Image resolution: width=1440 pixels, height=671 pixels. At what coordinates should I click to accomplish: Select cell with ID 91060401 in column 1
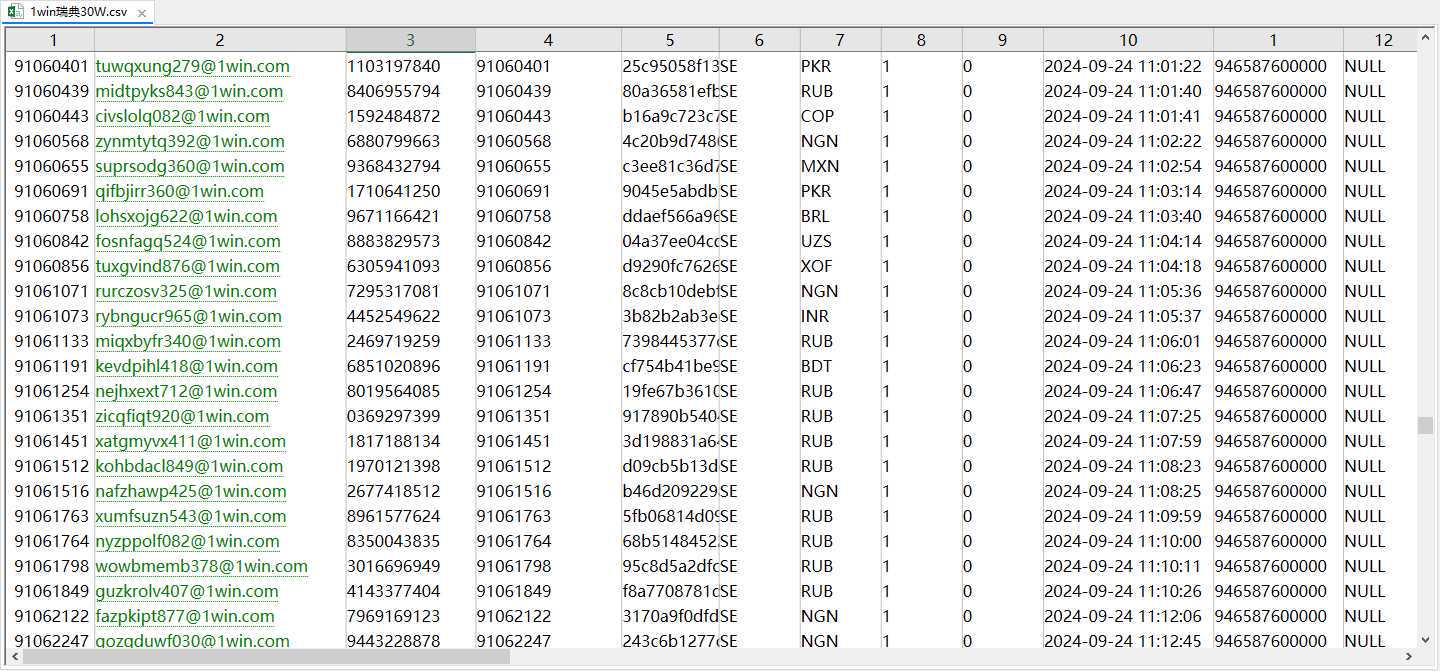click(51, 66)
